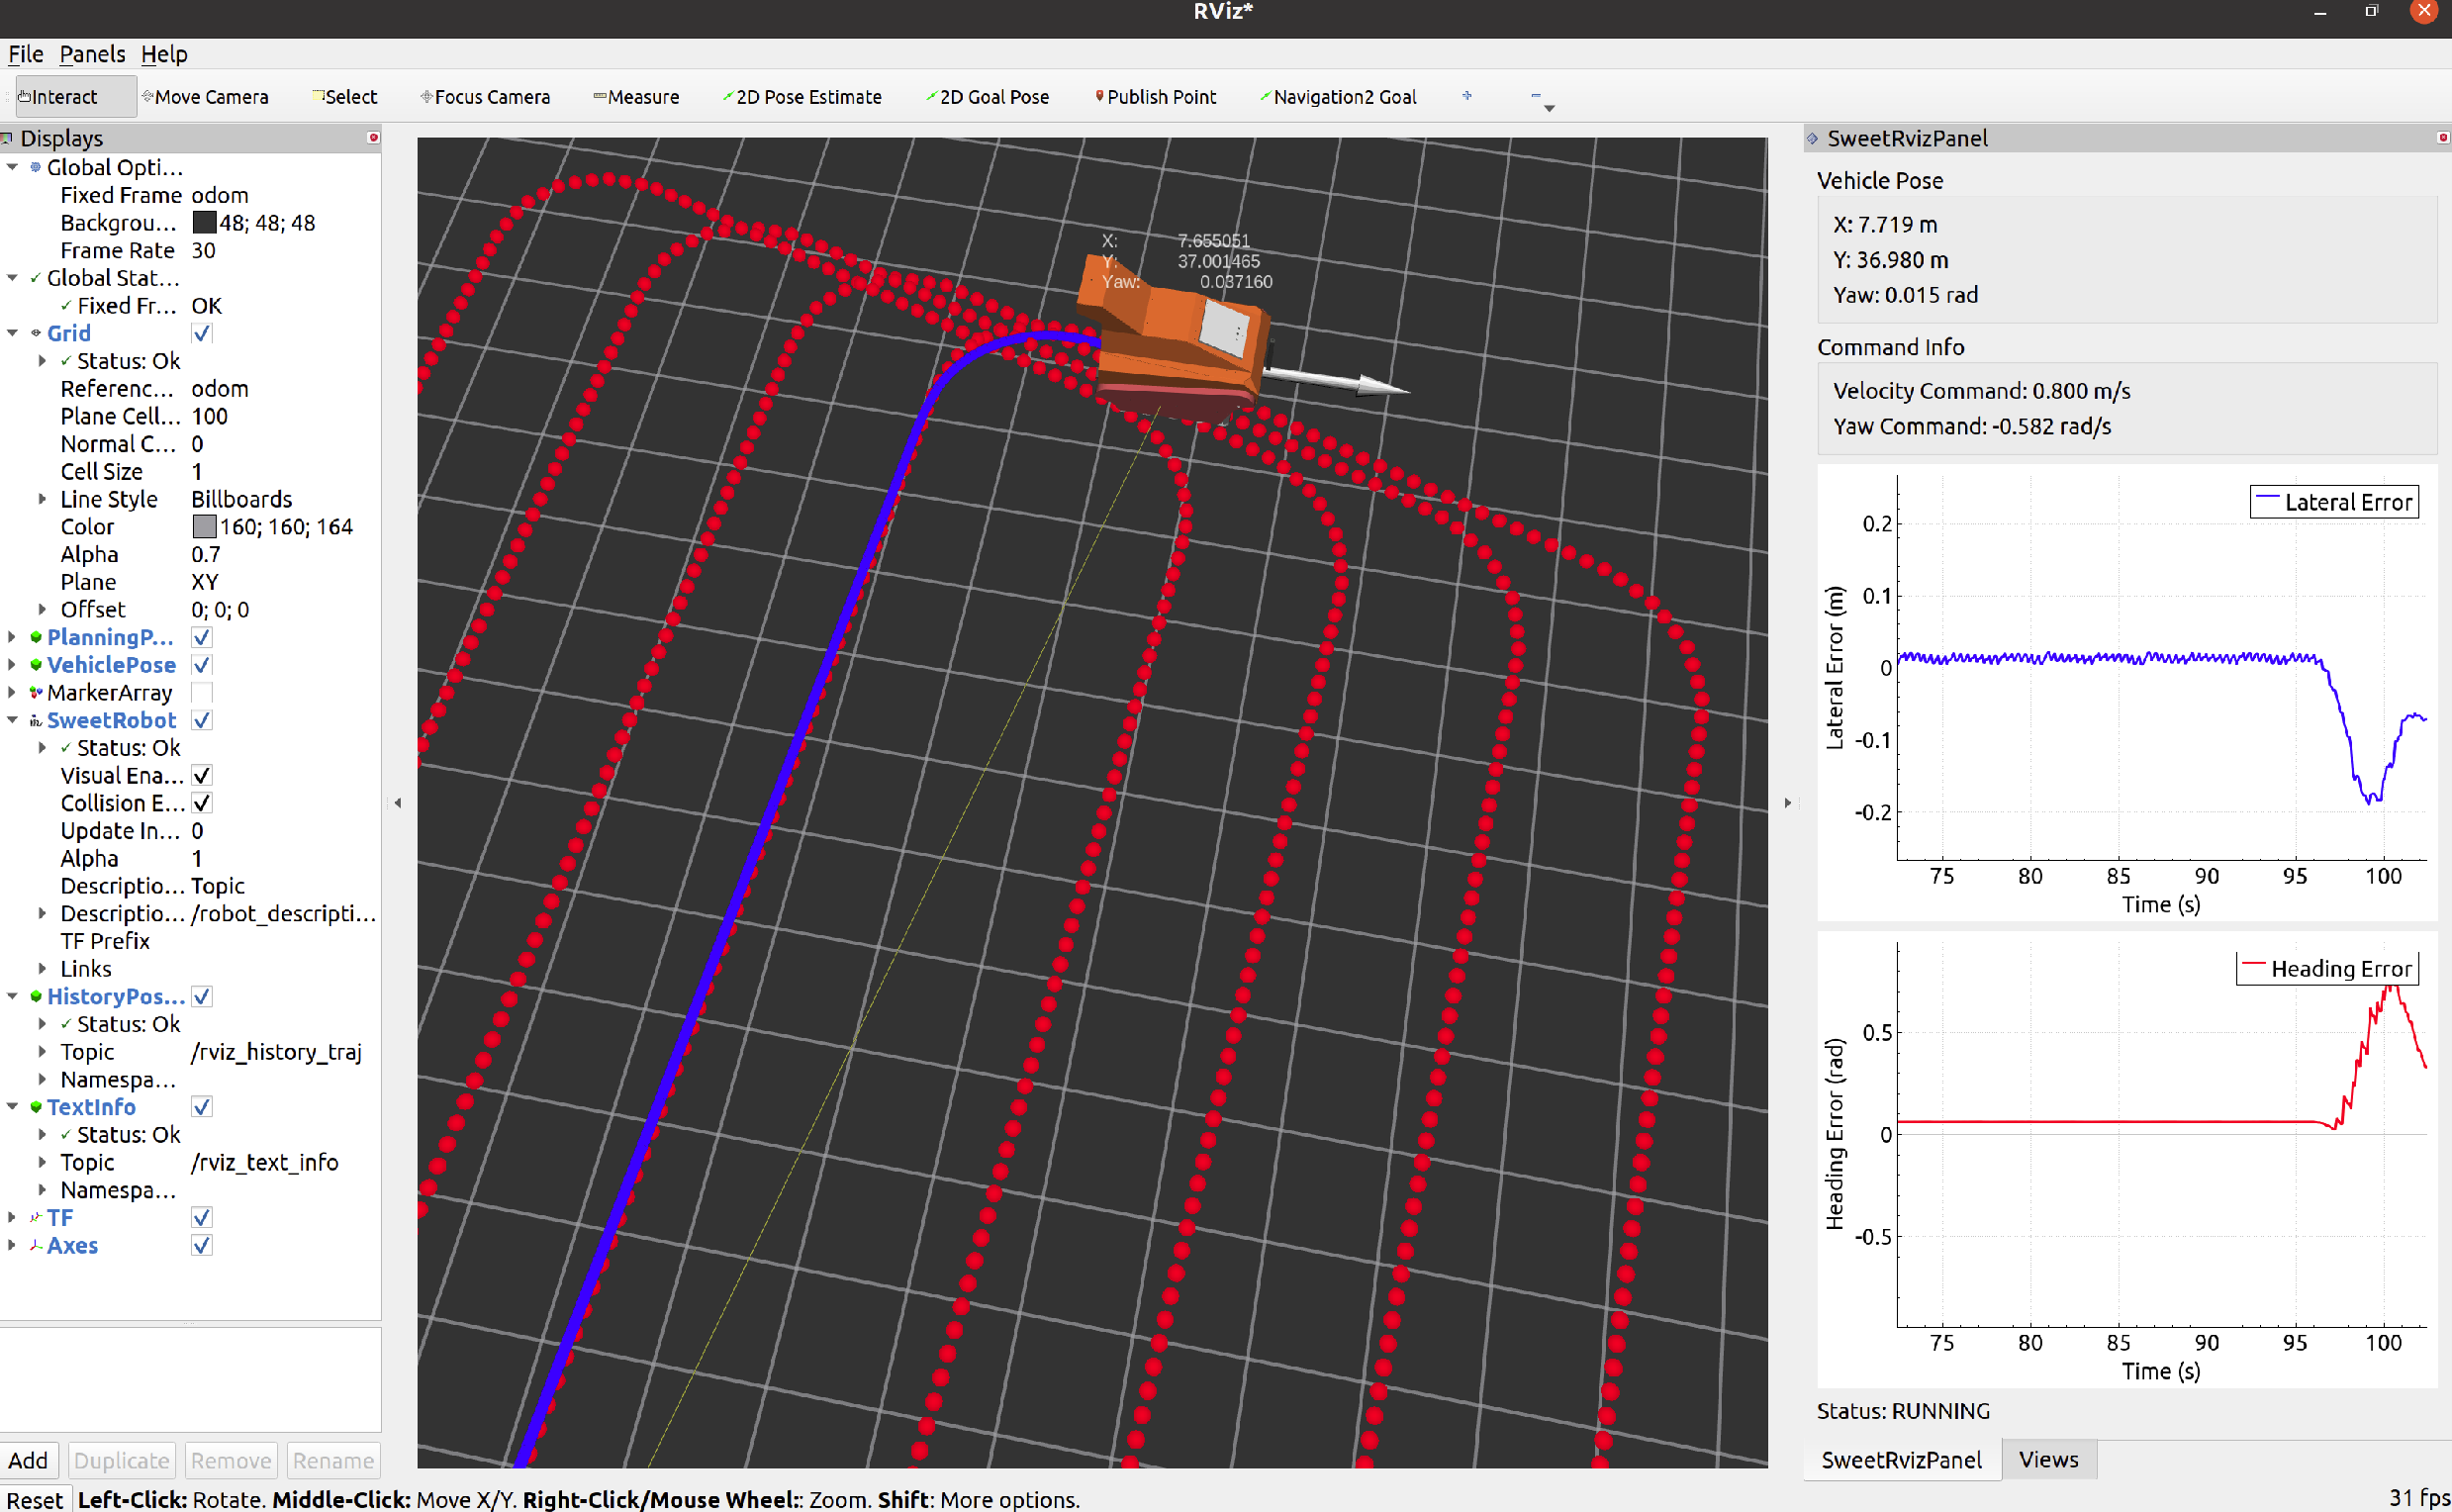Expand the Offset property
The height and width of the screenshot is (1512, 2452).
click(42, 609)
